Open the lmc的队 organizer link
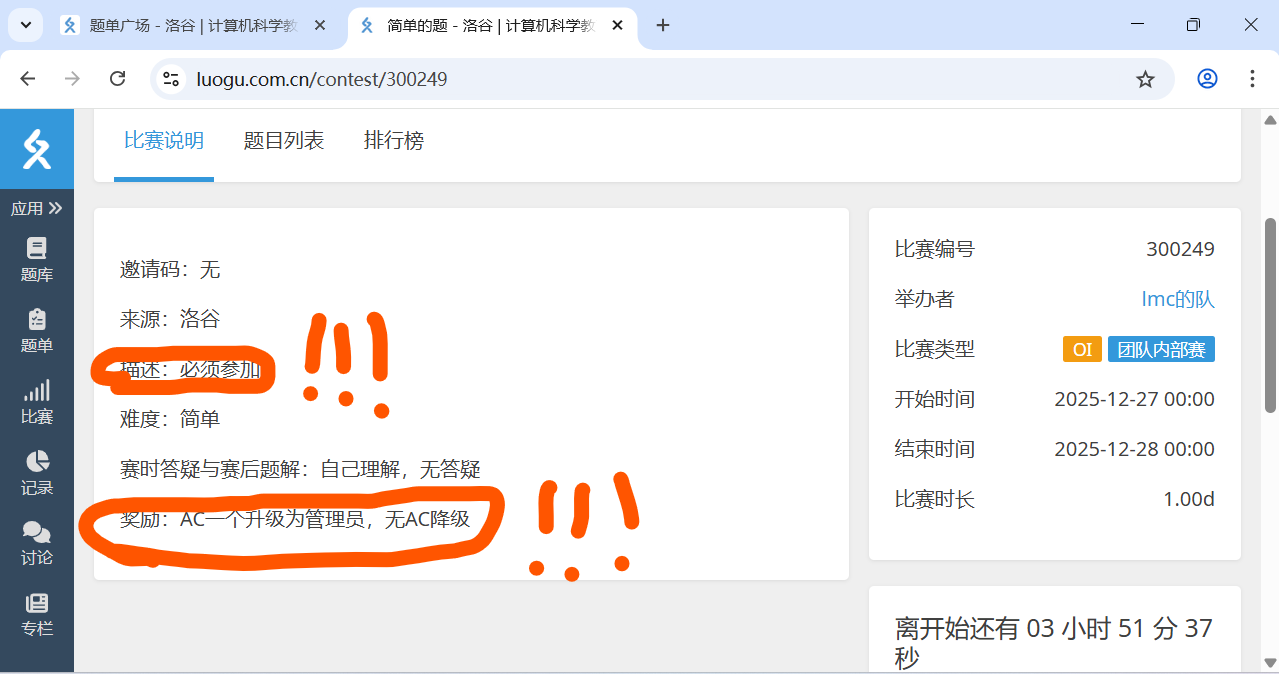 [x=1177, y=299]
